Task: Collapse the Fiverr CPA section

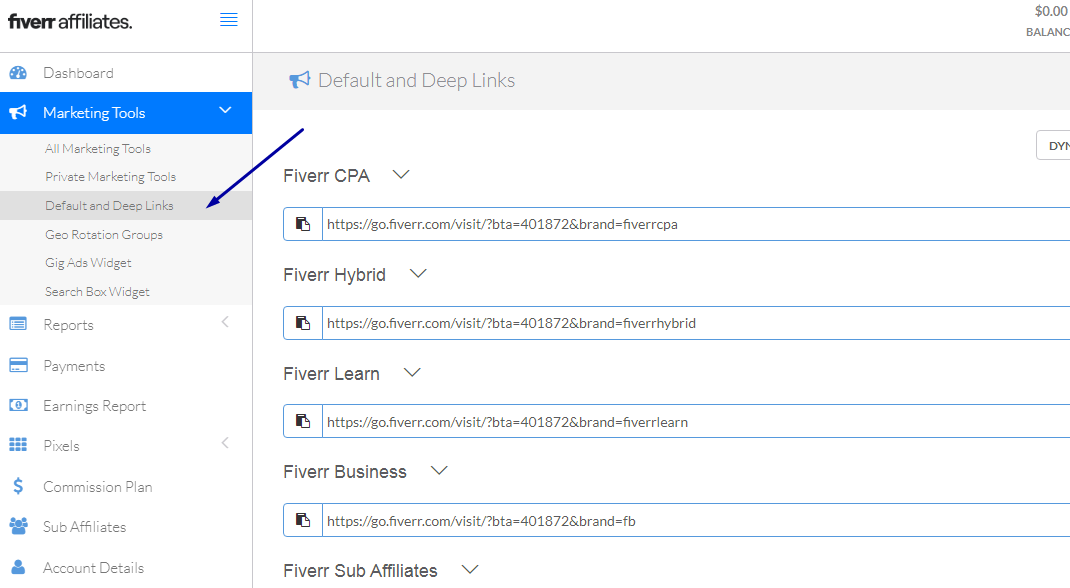Action: tap(401, 175)
